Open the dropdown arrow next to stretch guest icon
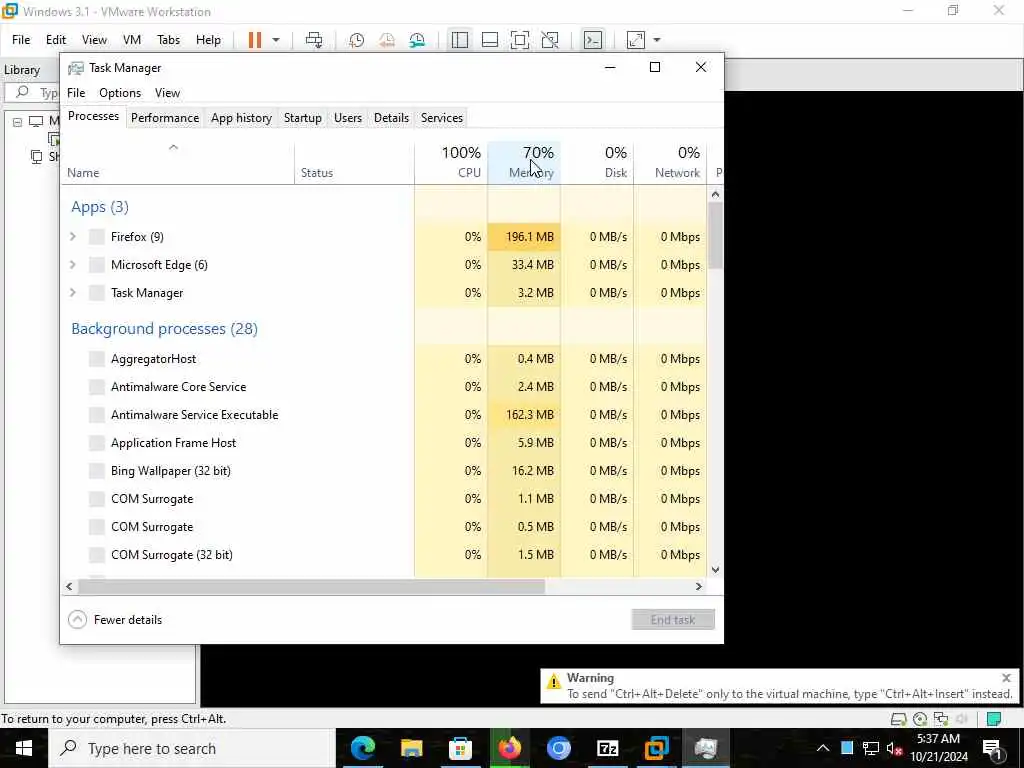 point(657,40)
